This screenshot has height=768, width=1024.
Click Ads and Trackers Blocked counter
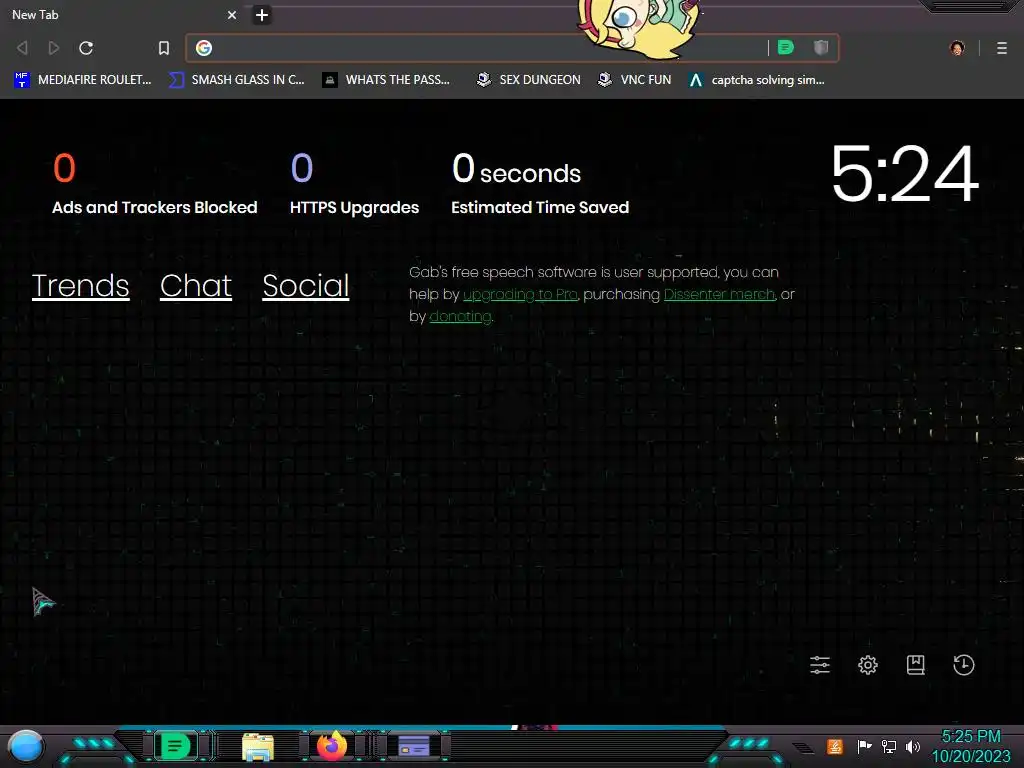155,184
